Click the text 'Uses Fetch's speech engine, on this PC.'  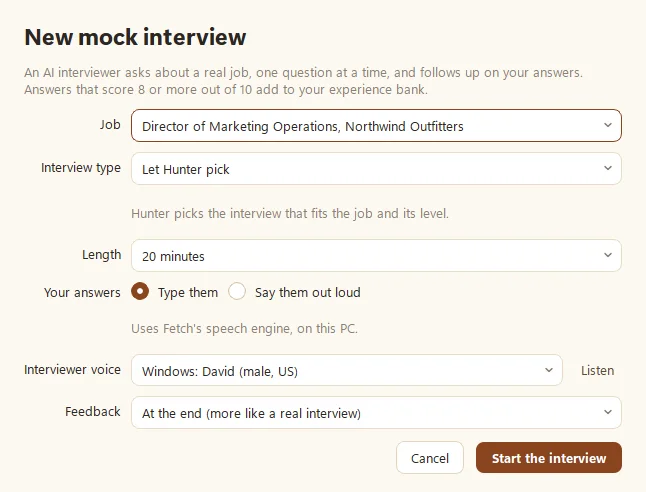245,328
